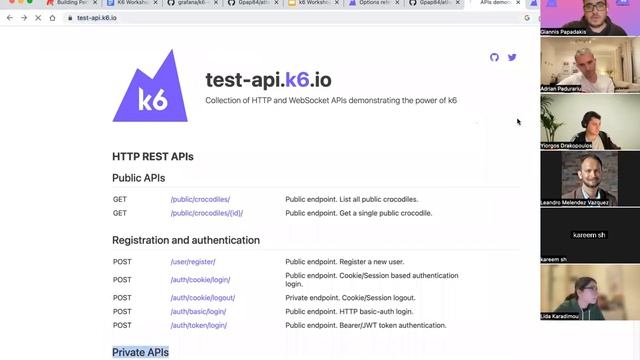
Task: Open /public/crocodiles/ endpoint link
Action: 200,199
